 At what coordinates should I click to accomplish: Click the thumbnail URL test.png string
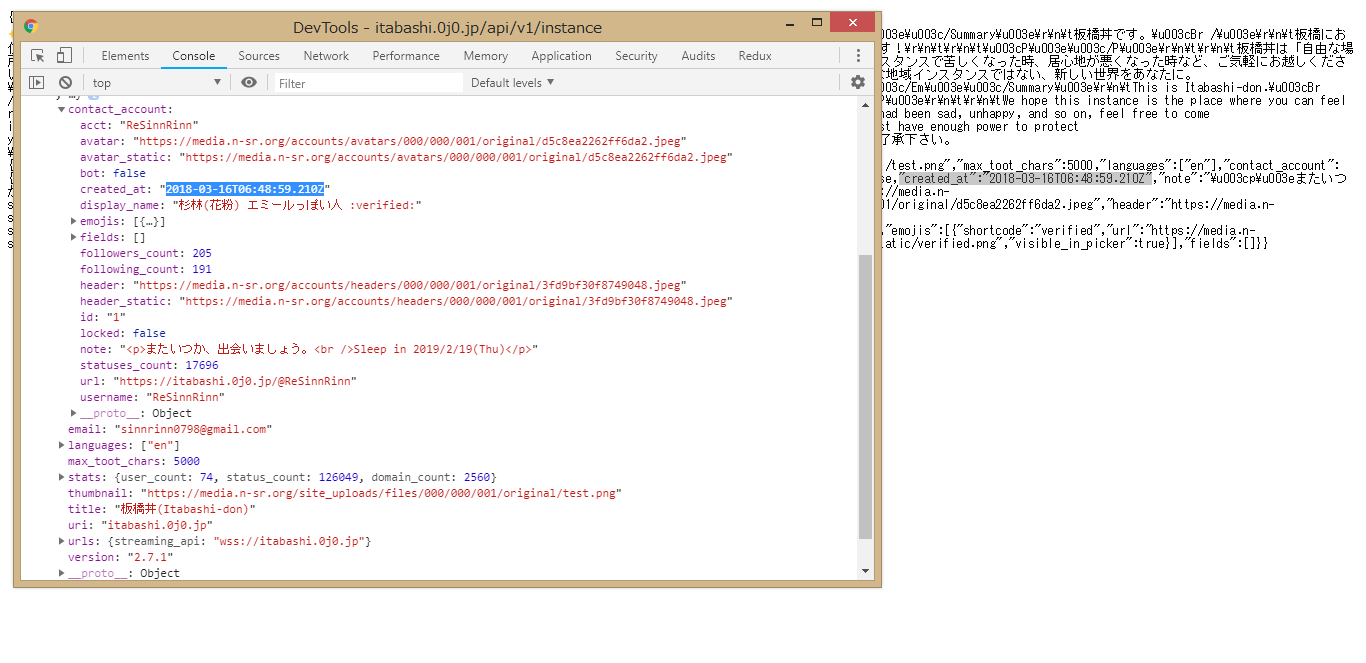pyautogui.click(x=380, y=493)
